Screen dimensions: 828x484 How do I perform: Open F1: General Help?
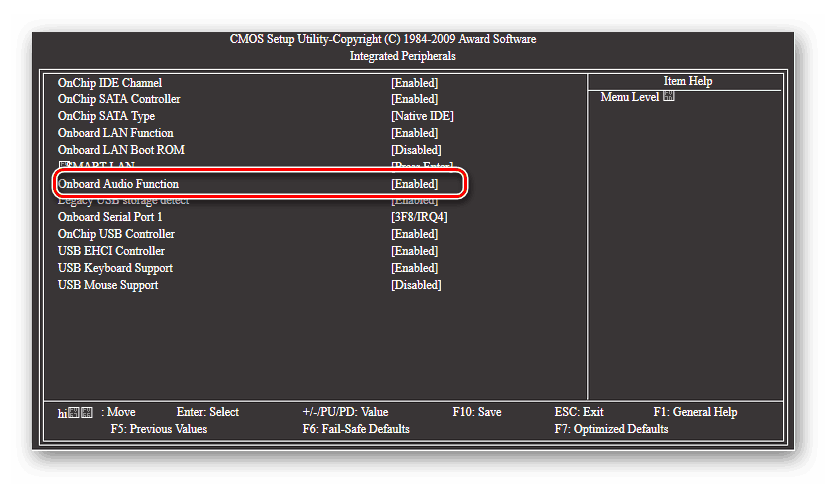[x=695, y=412]
